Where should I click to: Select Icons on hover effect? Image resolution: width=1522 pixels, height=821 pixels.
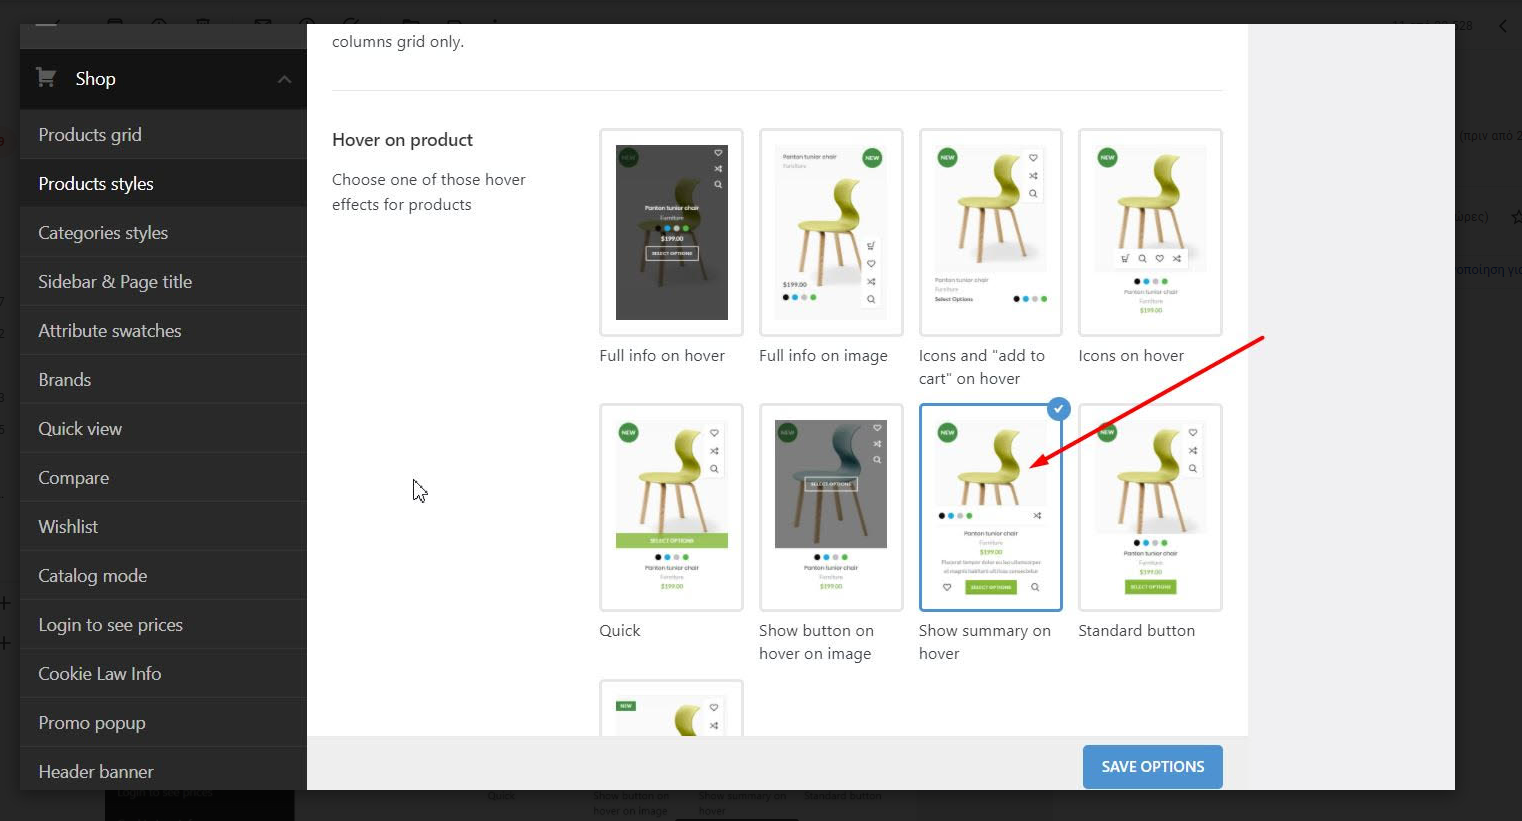[x=1150, y=232]
